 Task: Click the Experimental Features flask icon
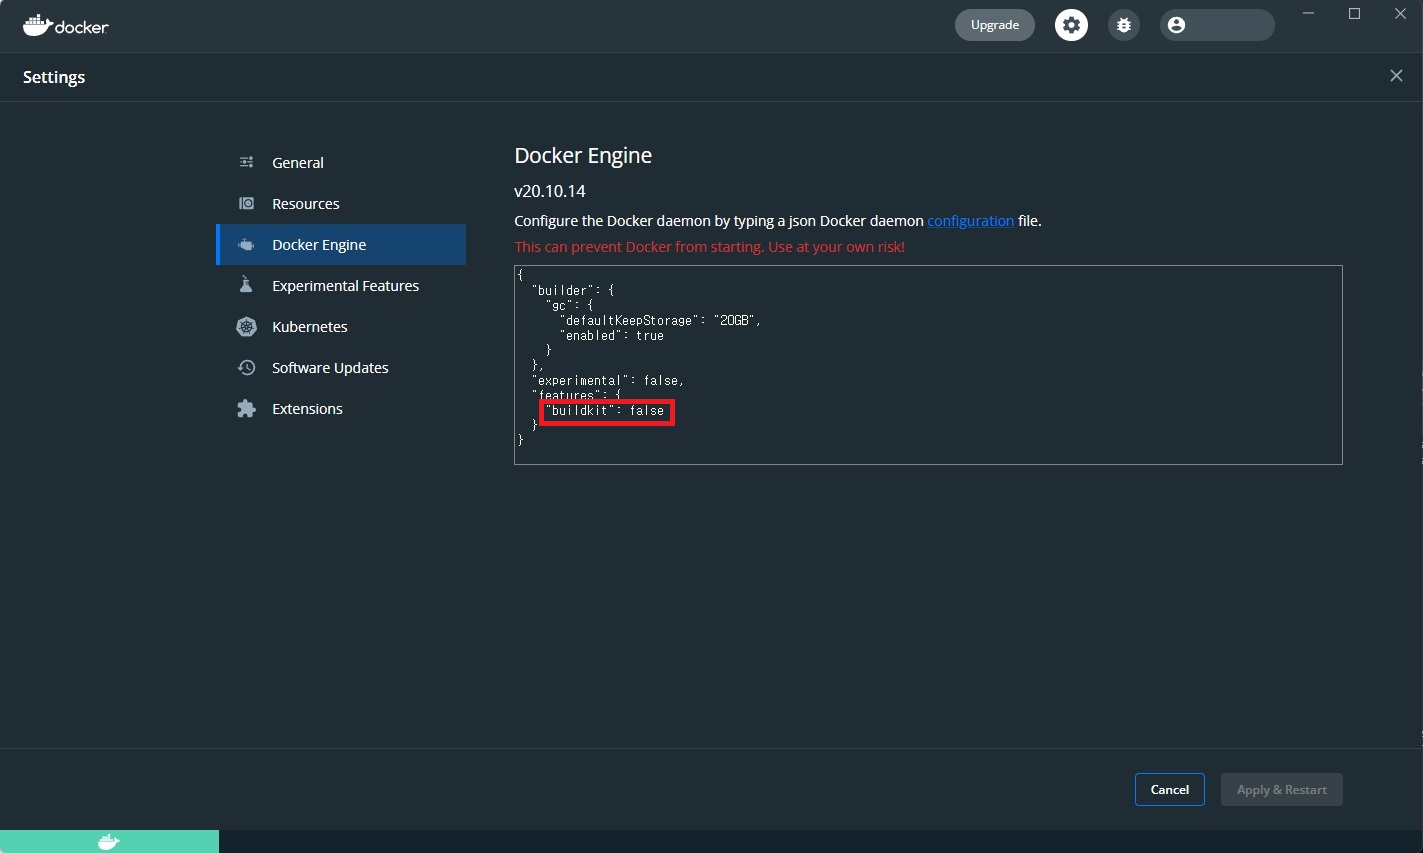(246, 285)
